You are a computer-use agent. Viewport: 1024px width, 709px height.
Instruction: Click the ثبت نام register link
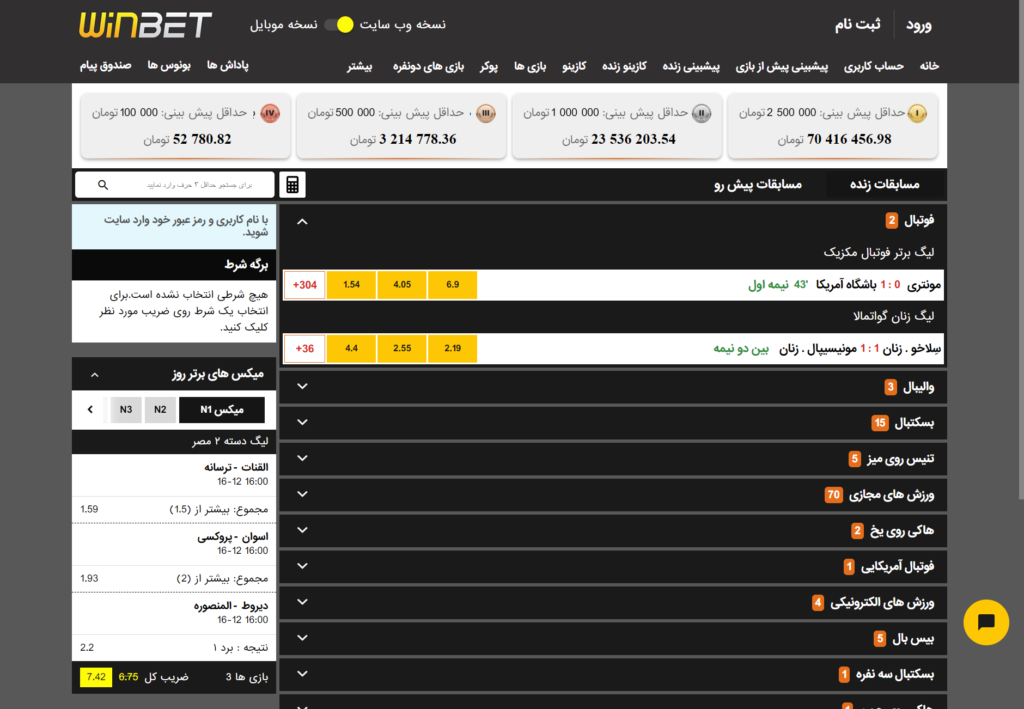[x=857, y=25]
